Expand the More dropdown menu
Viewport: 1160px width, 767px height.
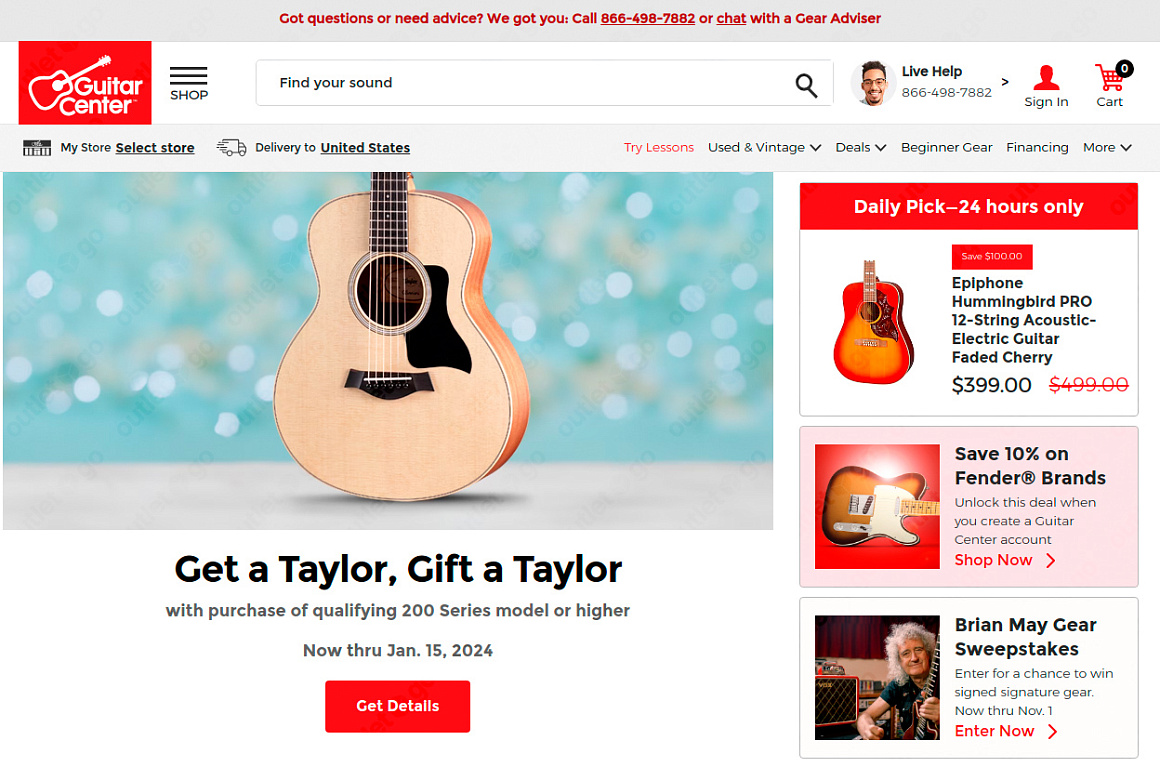(1107, 147)
